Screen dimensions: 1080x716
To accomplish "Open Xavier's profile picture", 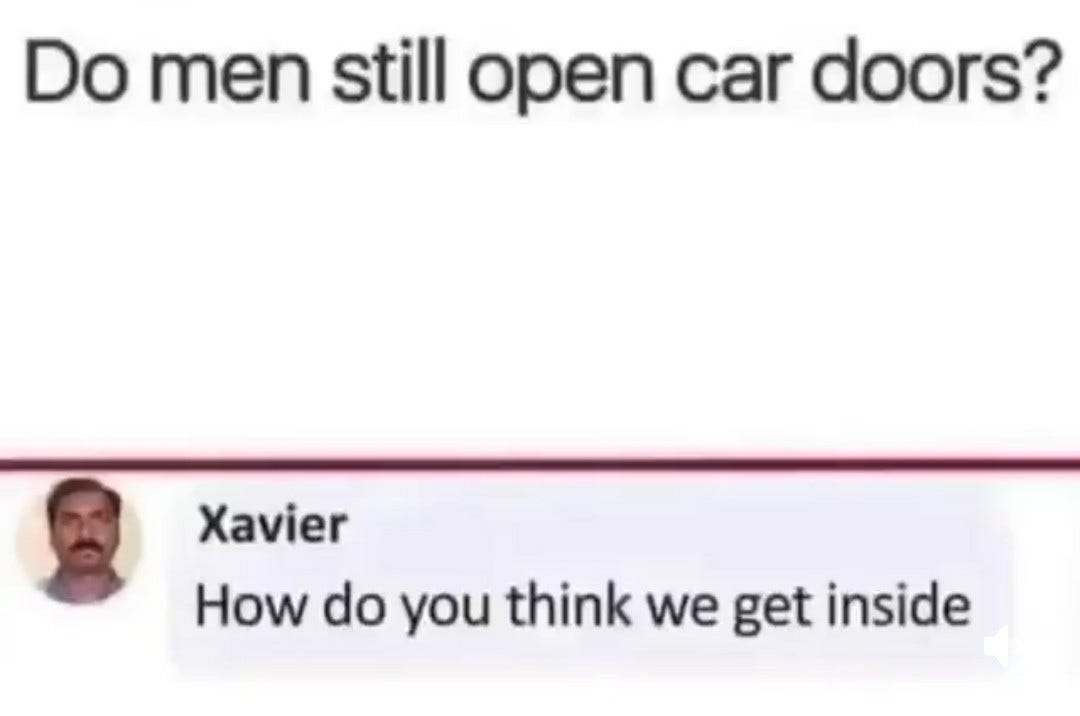I will pos(79,542).
